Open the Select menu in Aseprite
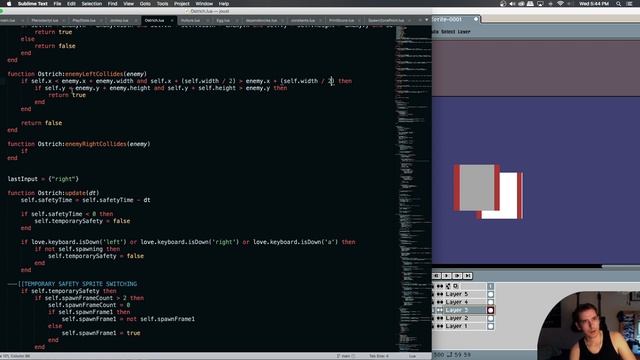640x360 pixels. pos(448,31)
